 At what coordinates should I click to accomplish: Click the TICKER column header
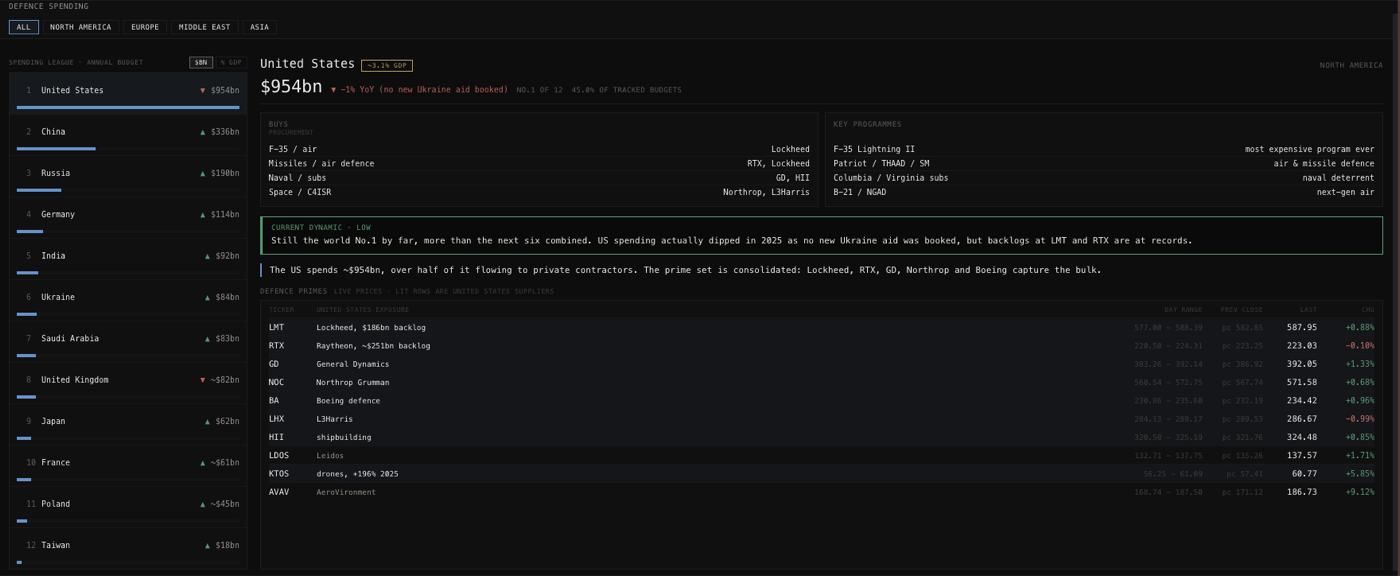281,310
